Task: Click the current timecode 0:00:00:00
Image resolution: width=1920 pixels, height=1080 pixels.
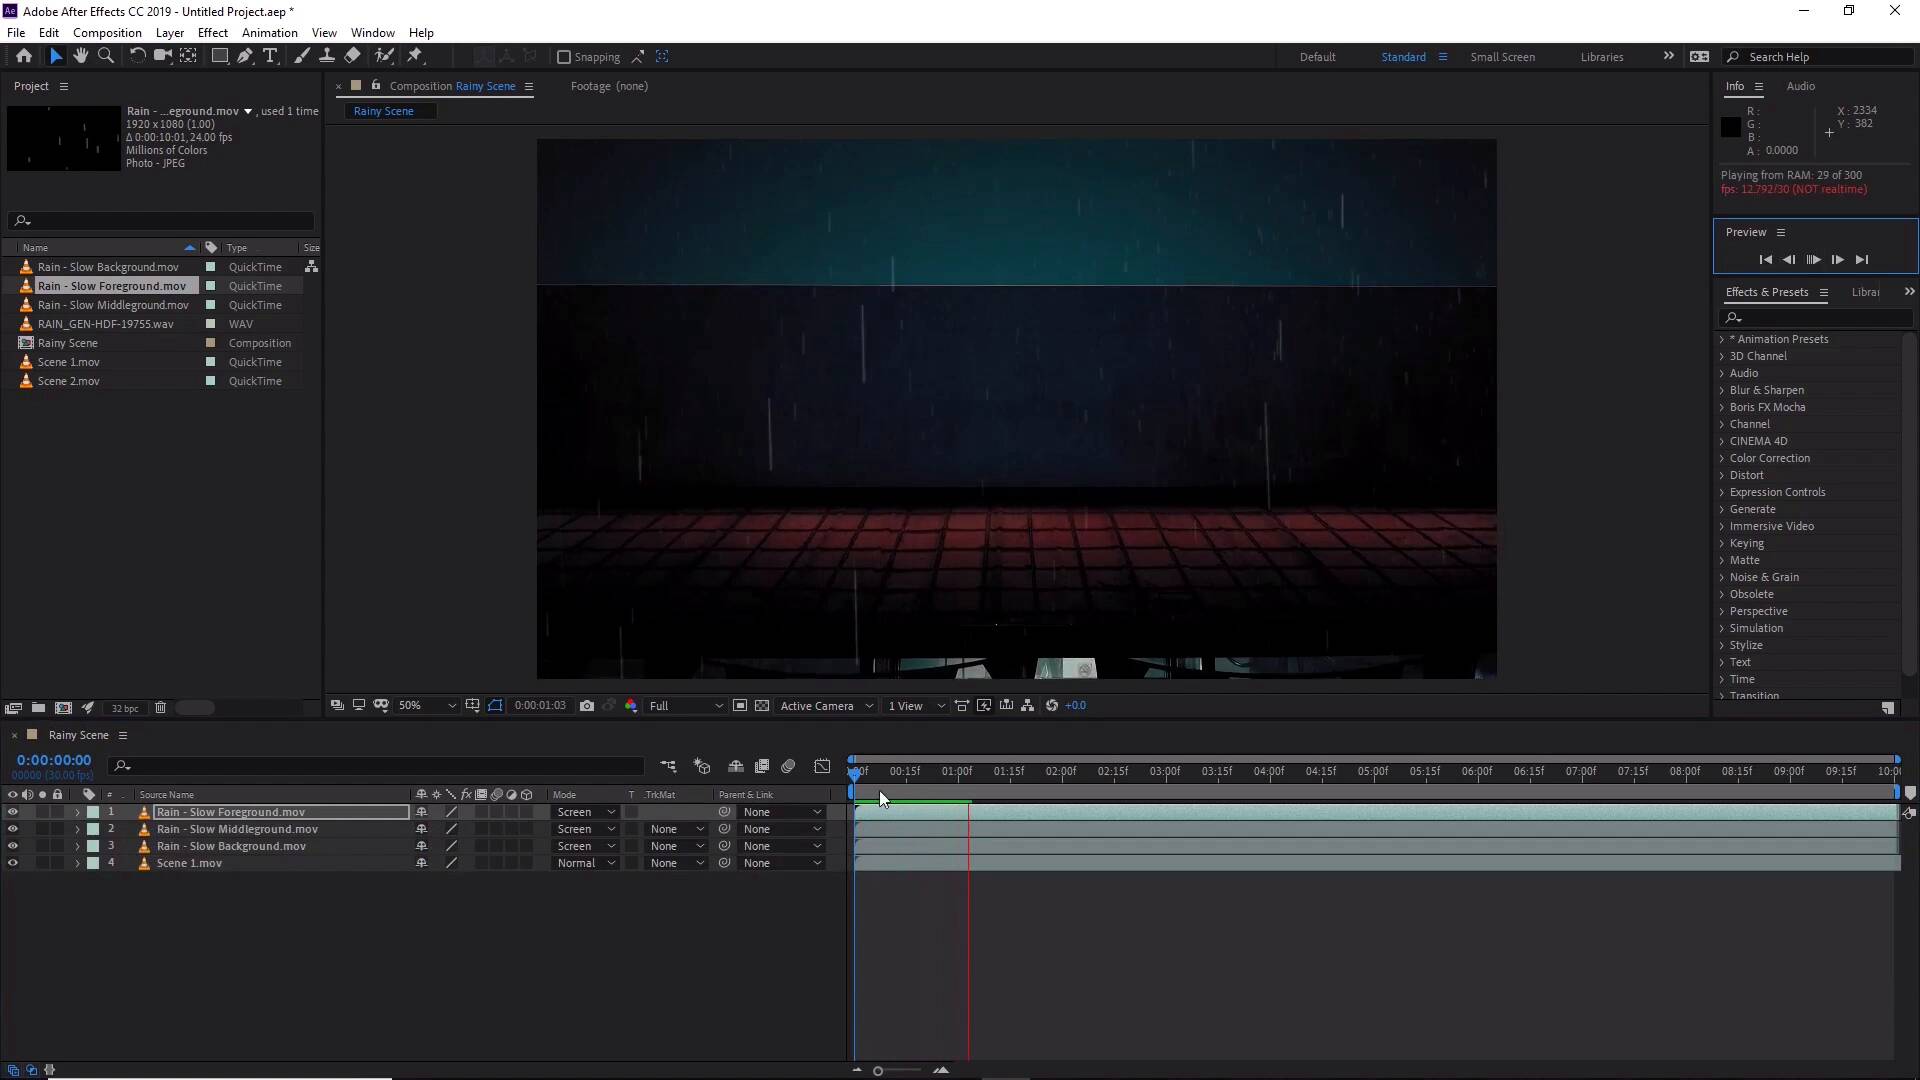Action: pyautogui.click(x=54, y=761)
